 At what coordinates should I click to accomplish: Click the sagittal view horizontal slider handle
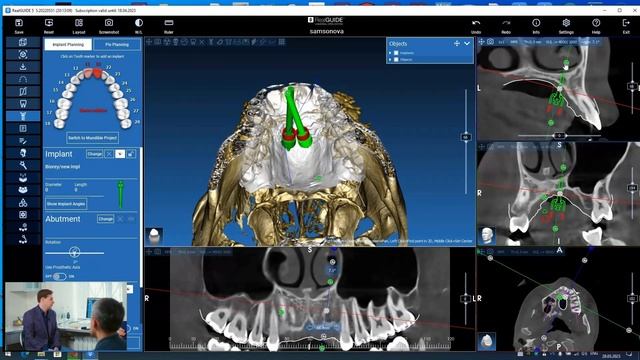tap(559, 136)
